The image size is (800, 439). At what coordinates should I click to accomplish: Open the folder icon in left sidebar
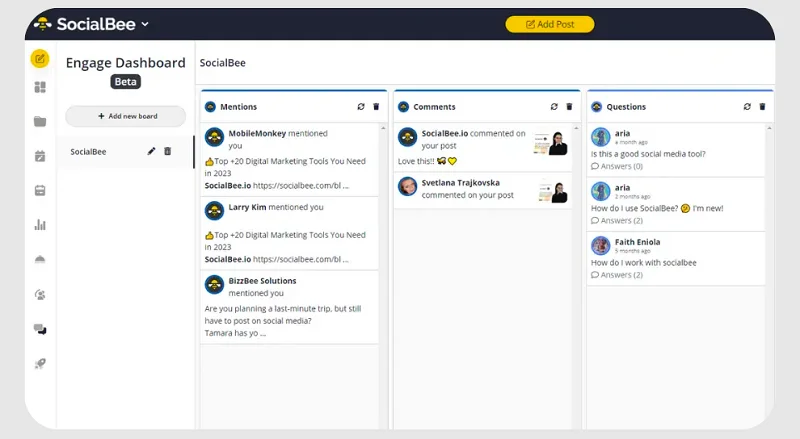40,122
